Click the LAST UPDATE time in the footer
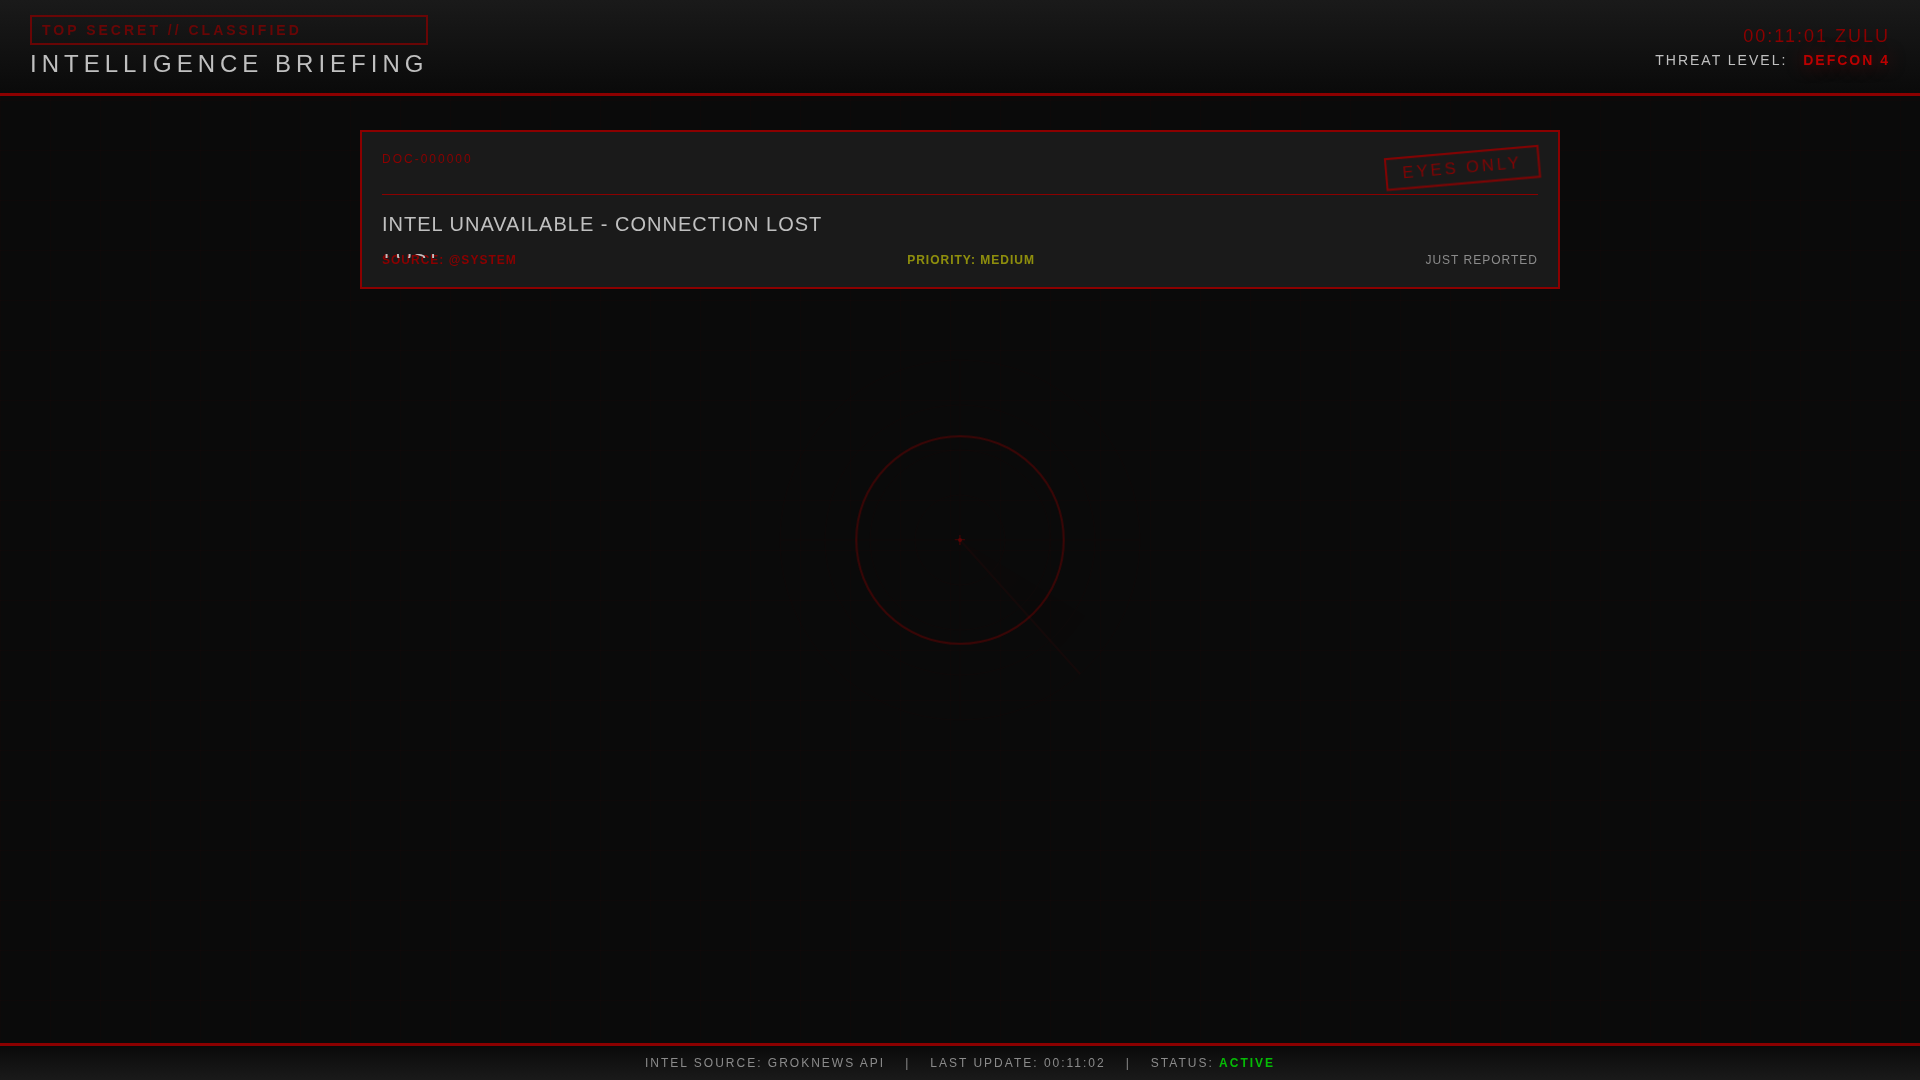The height and width of the screenshot is (1080, 1920). [1017, 1063]
